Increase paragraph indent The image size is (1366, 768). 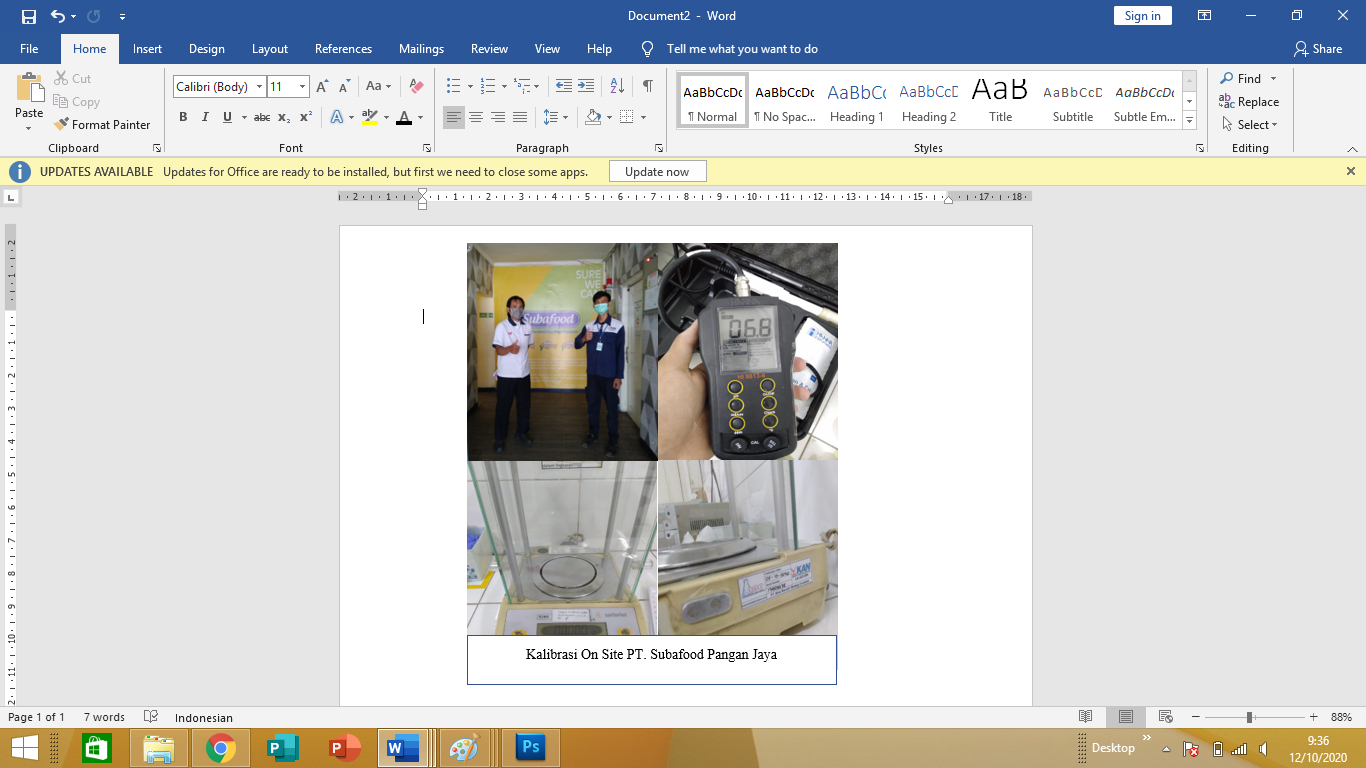(586, 87)
